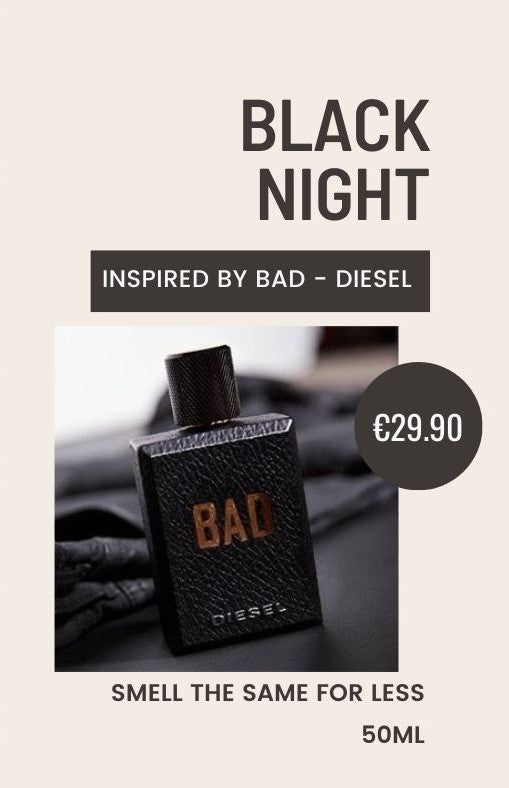The height and width of the screenshot is (788, 509).
Task: Select the Smell the same for less tagline
Action: pos(268,693)
